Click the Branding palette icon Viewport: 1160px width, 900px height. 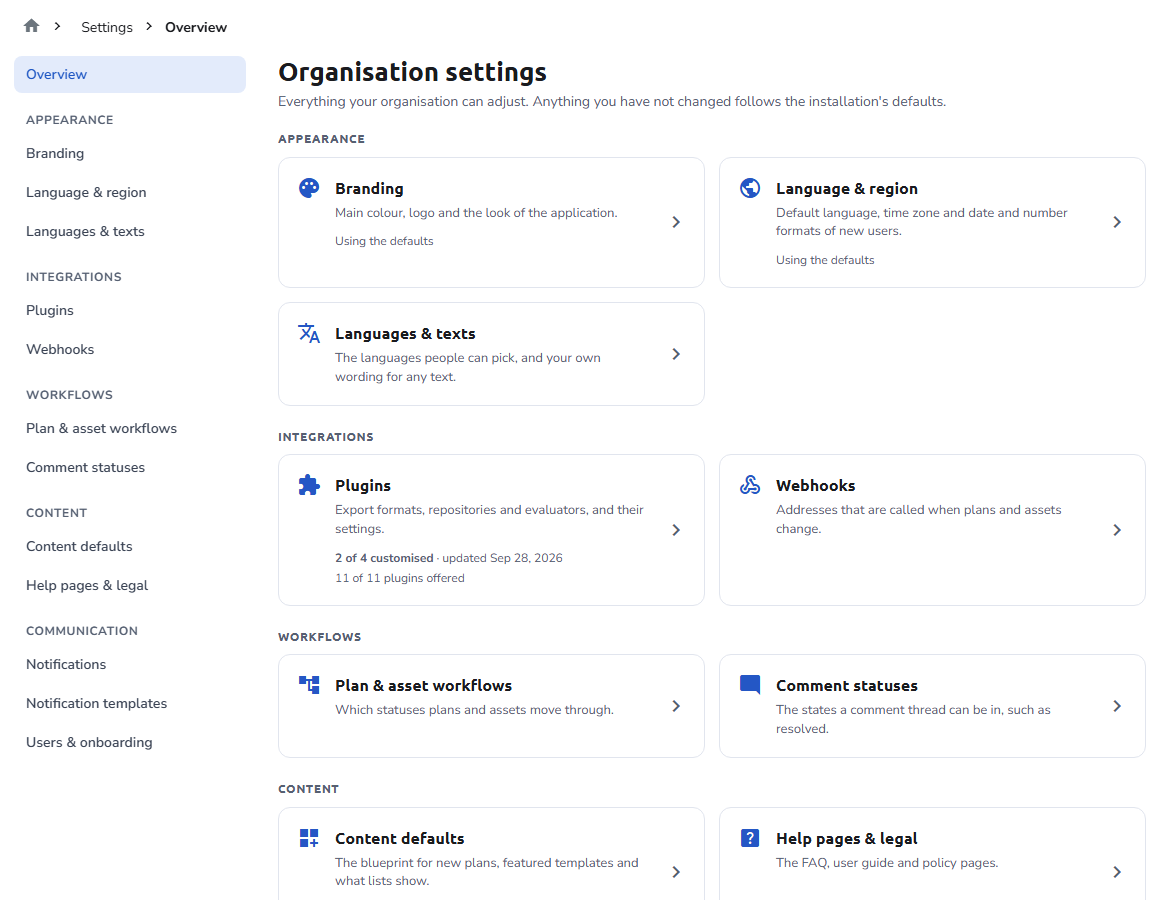(x=308, y=188)
